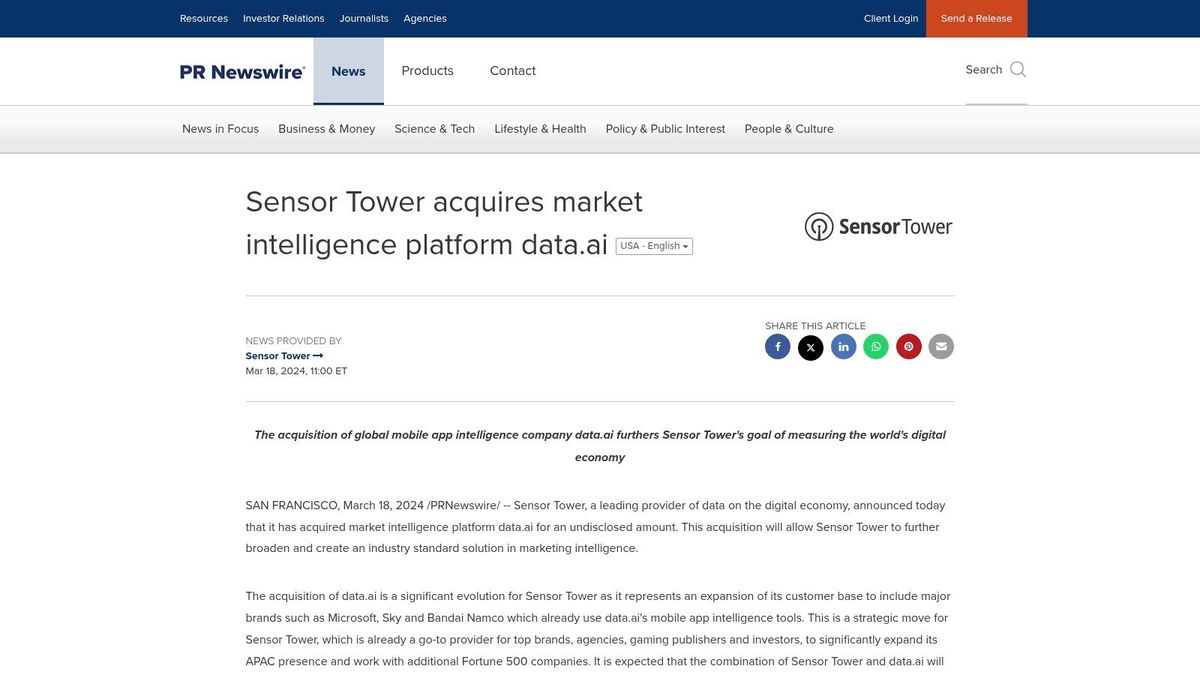The height and width of the screenshot is (675, 1200).
Task: Switch to the News tab
Action: coord(348,70)
